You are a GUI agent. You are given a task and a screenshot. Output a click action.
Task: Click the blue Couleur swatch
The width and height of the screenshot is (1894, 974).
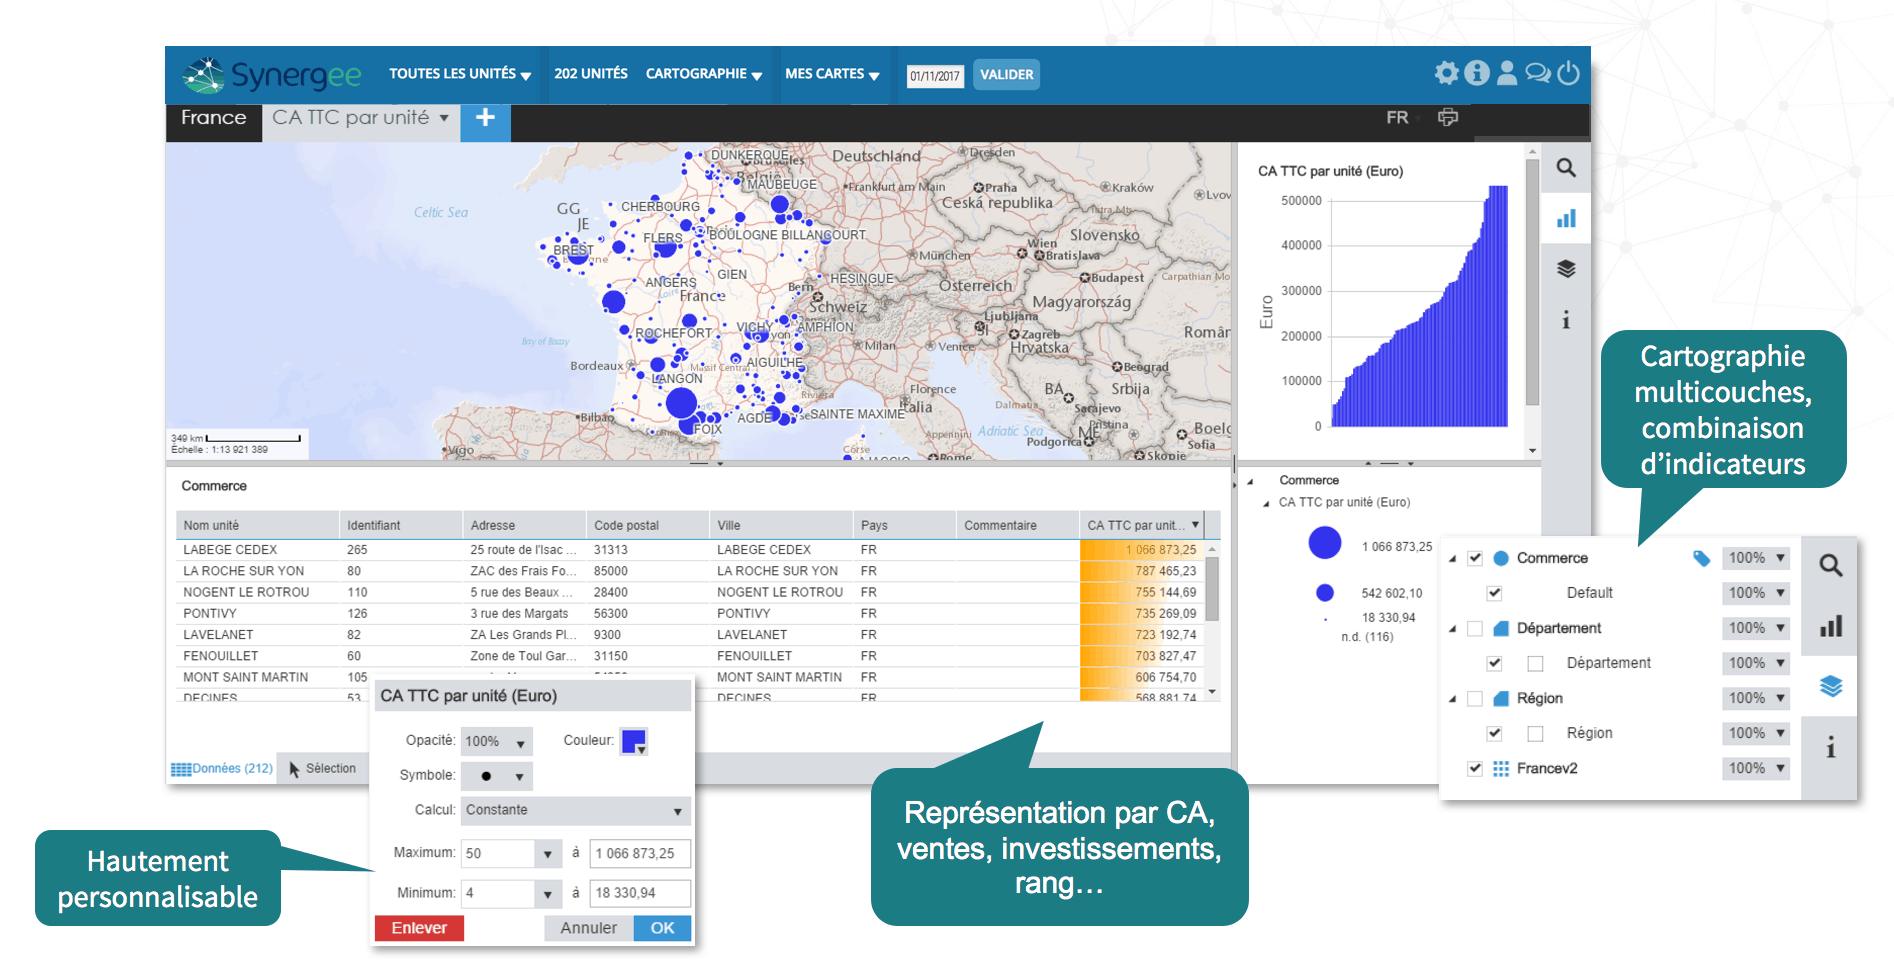pyautogui.click(x=634, y=741)
